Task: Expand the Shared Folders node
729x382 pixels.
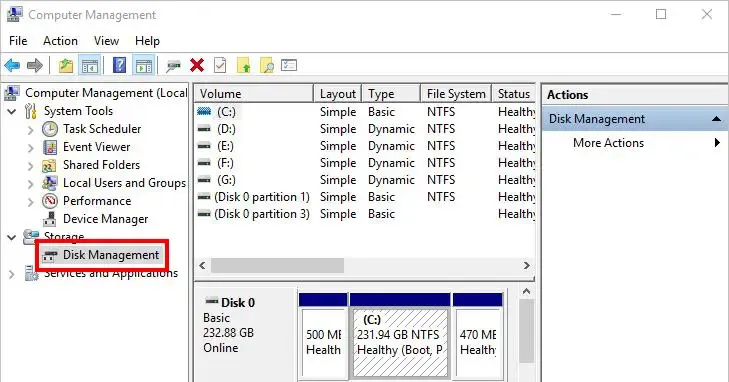Action: (31, 165)
